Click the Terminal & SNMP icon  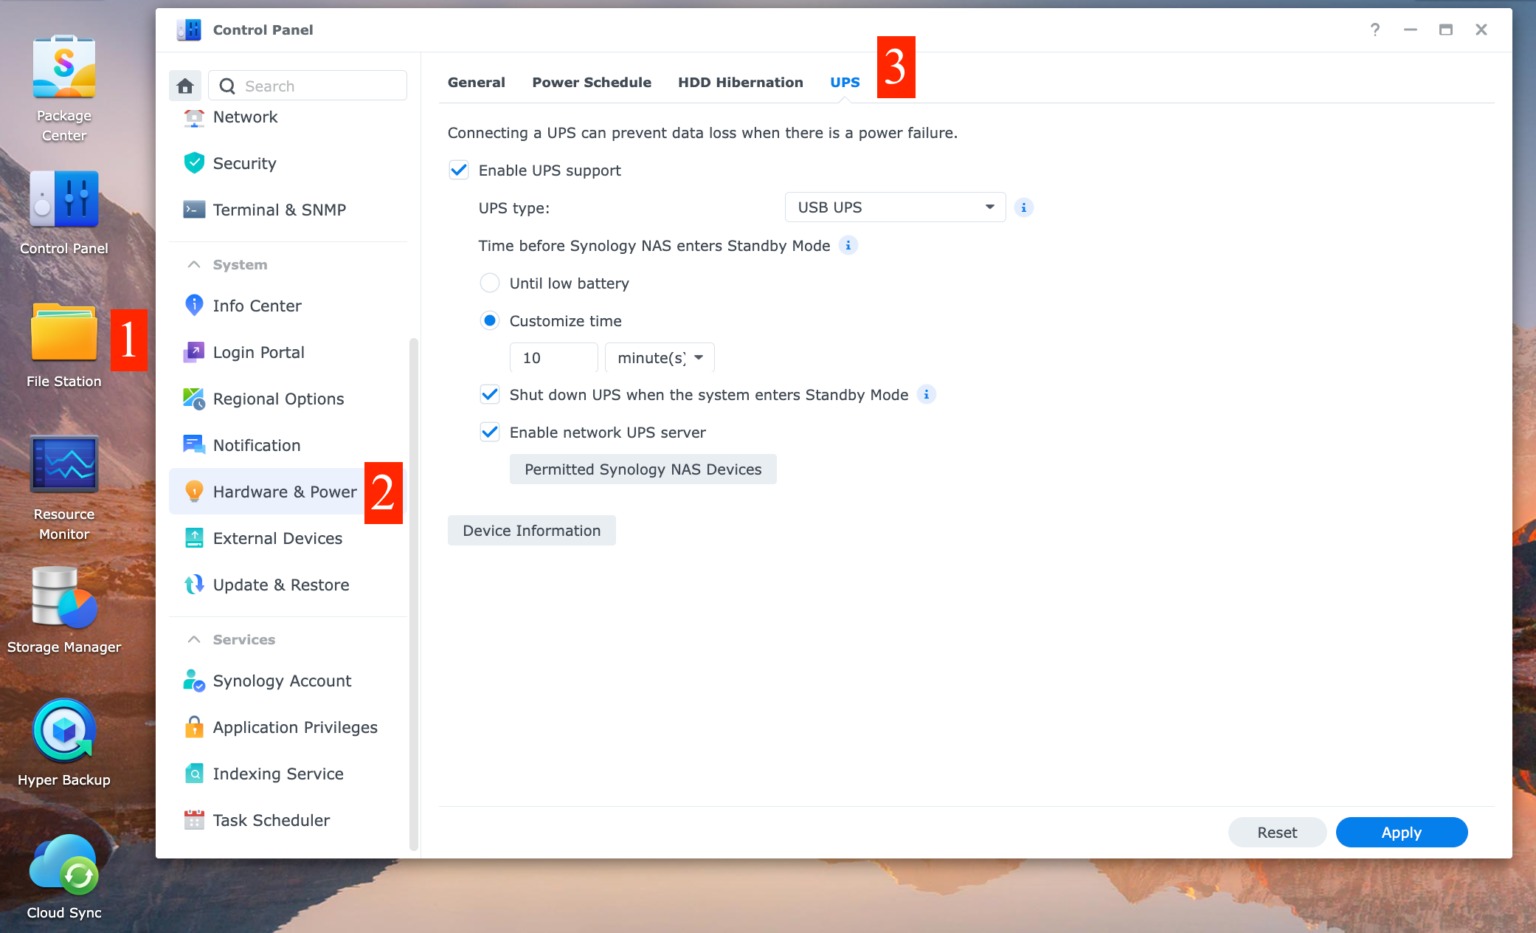(x=194, y=210)
